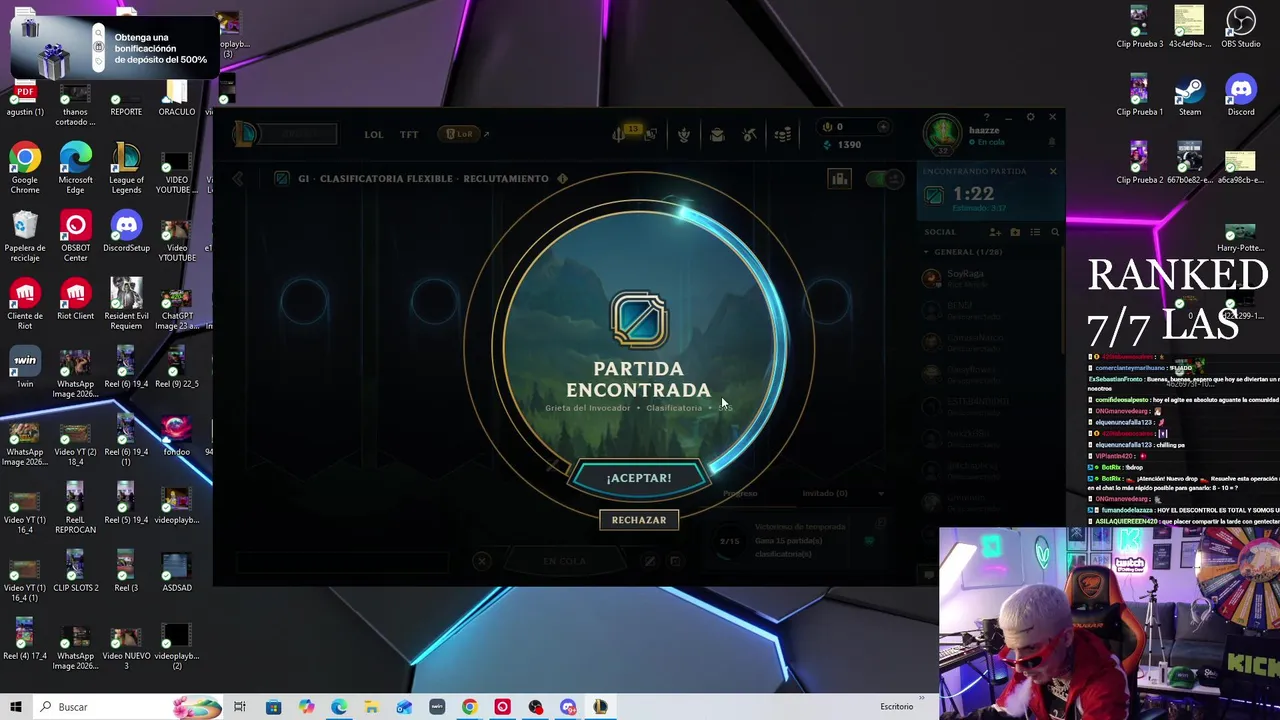Open the Clash trident icon with badge 13
This screenshot has height=720, width=1280.
coord(620,134)
